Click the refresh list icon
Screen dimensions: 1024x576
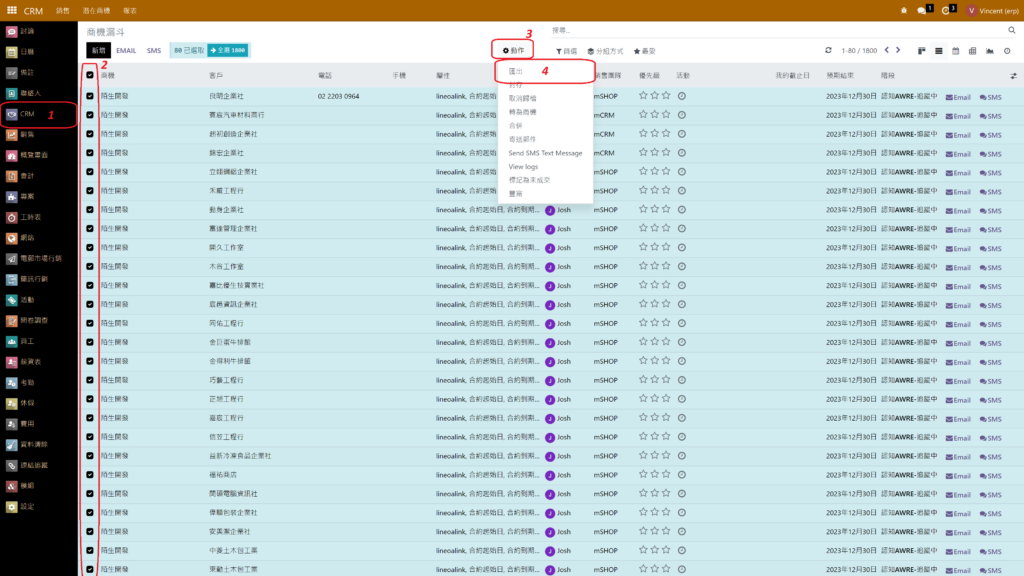(828, 50)
